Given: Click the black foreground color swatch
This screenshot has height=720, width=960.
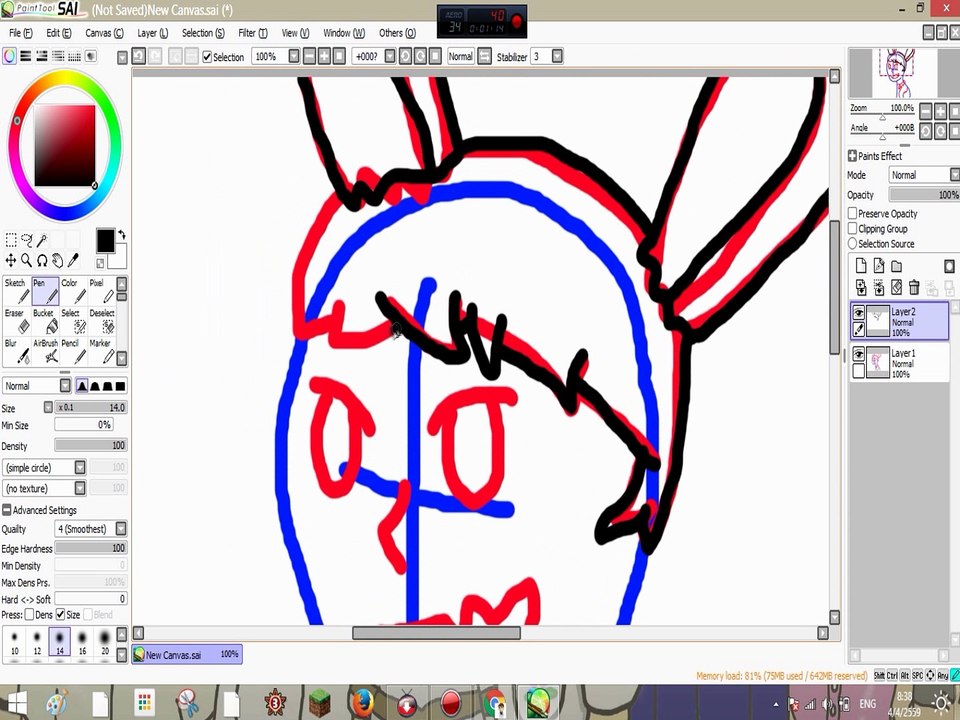Looking at the screenshot, I should pyautogui.click(x=105, y=241).
